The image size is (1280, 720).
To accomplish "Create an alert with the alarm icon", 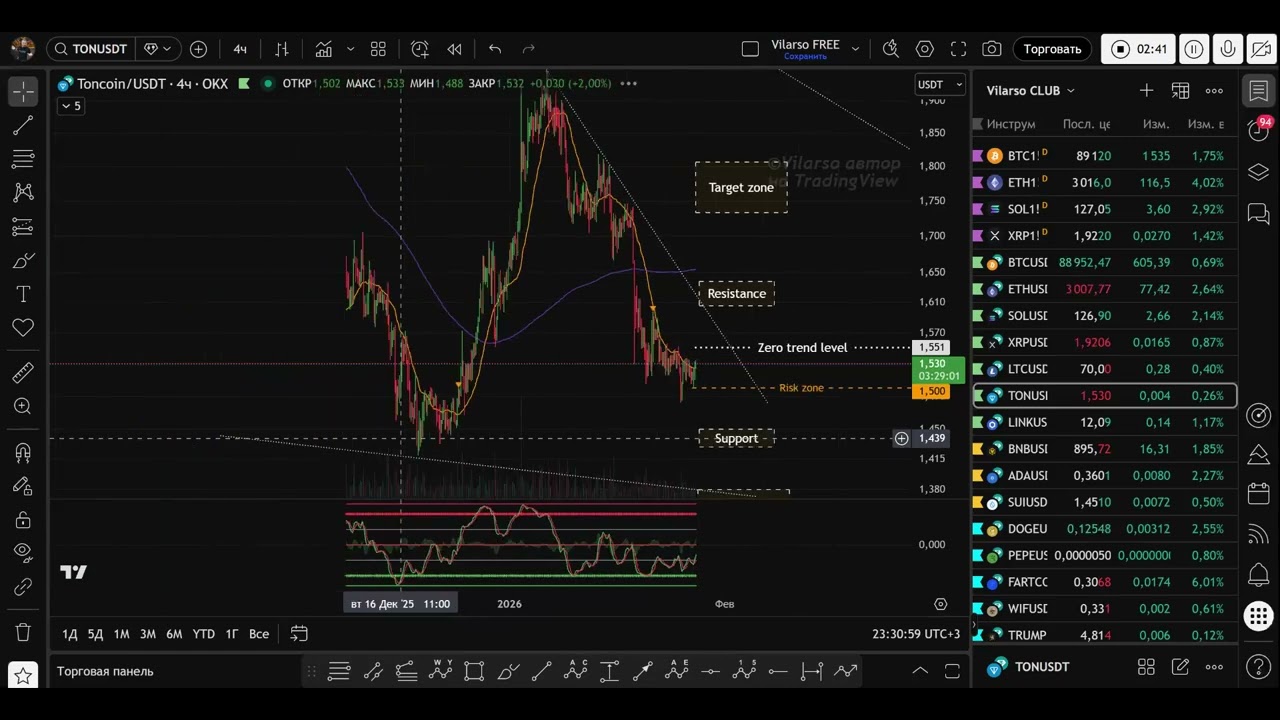I will tap(420, 49).
